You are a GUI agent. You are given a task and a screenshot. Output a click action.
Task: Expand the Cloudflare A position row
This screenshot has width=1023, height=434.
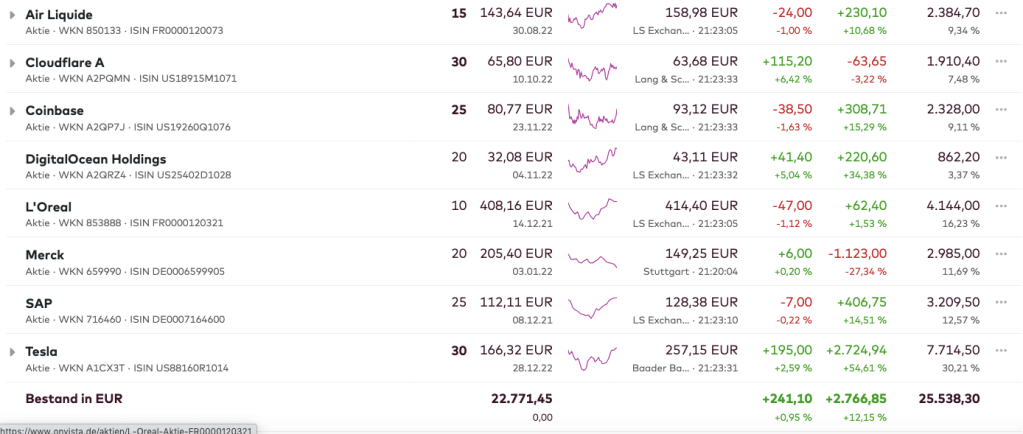pos(12,63)
